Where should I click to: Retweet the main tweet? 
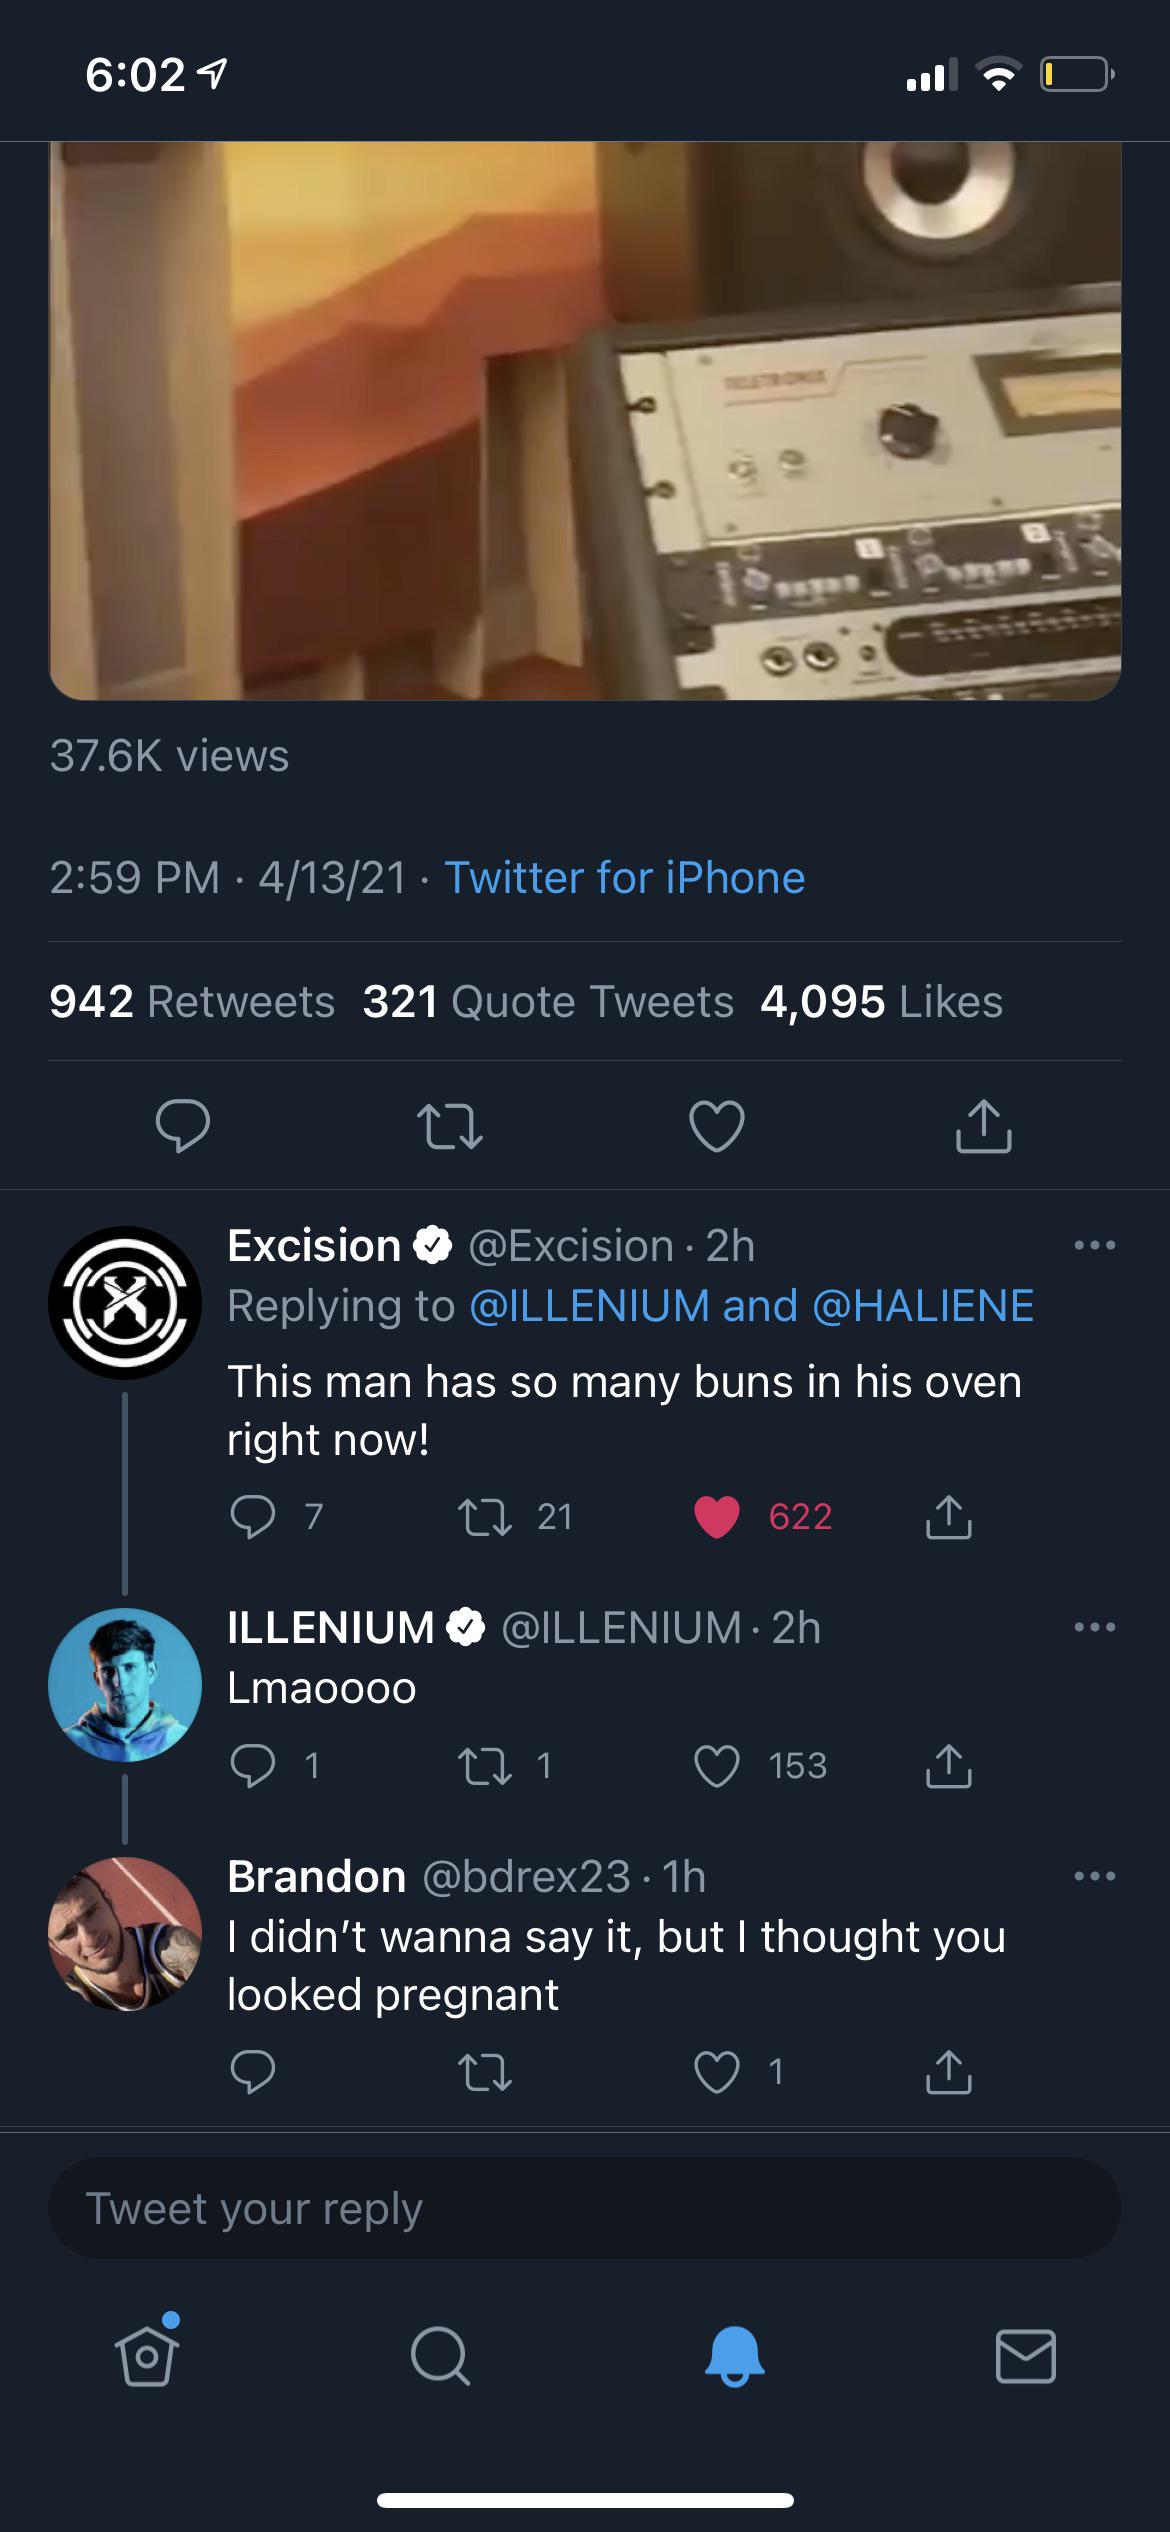(450, 1126)
